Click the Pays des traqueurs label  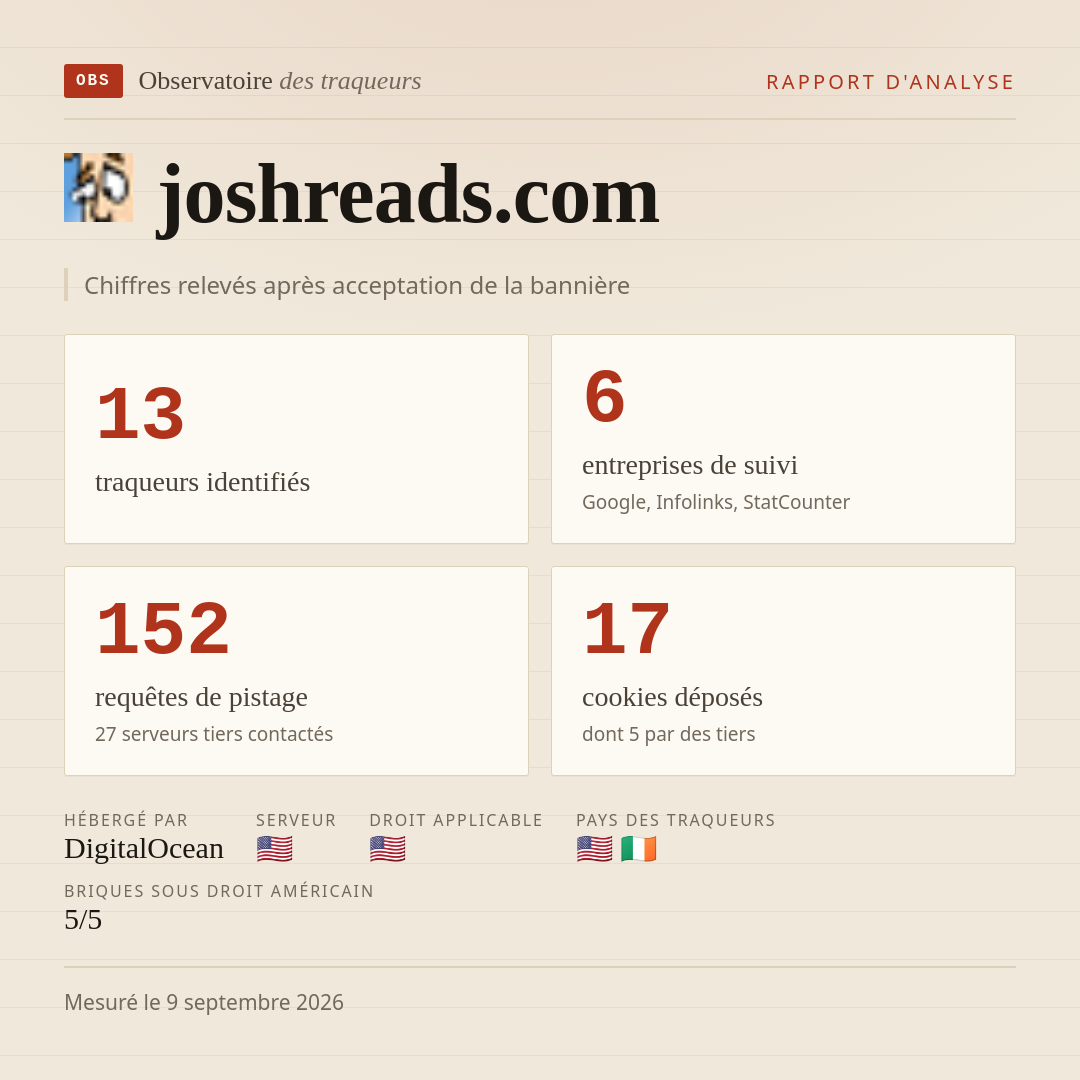[x=676, y=820]
